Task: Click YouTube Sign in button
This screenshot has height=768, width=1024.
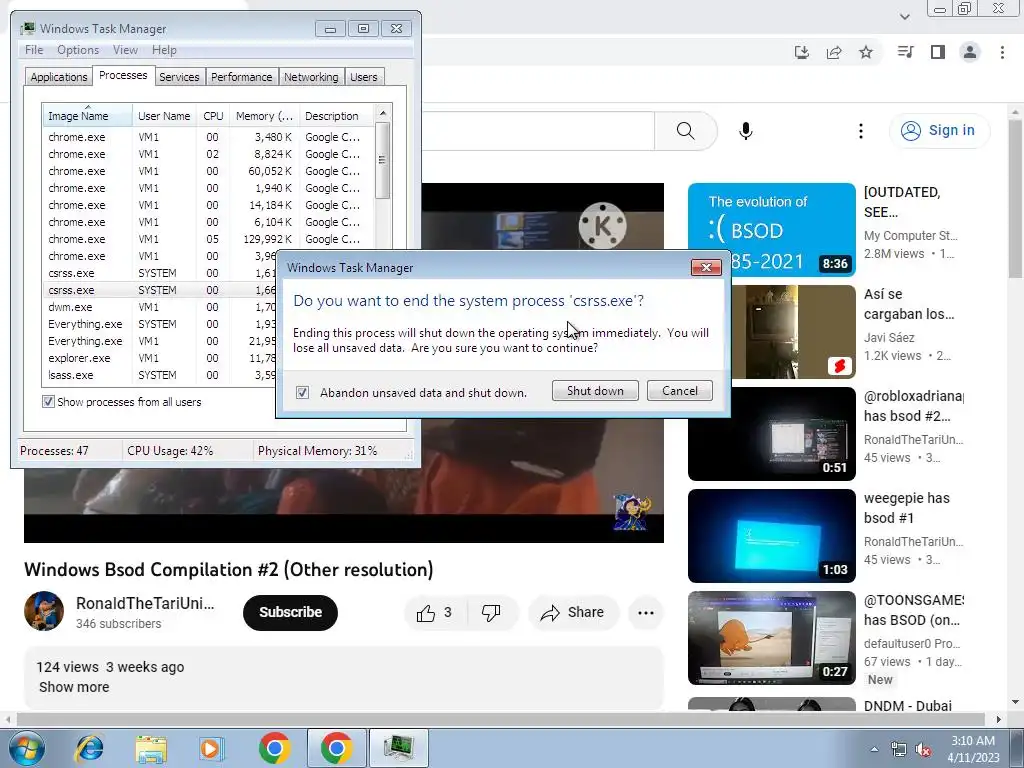Action: tap(940, 131)
